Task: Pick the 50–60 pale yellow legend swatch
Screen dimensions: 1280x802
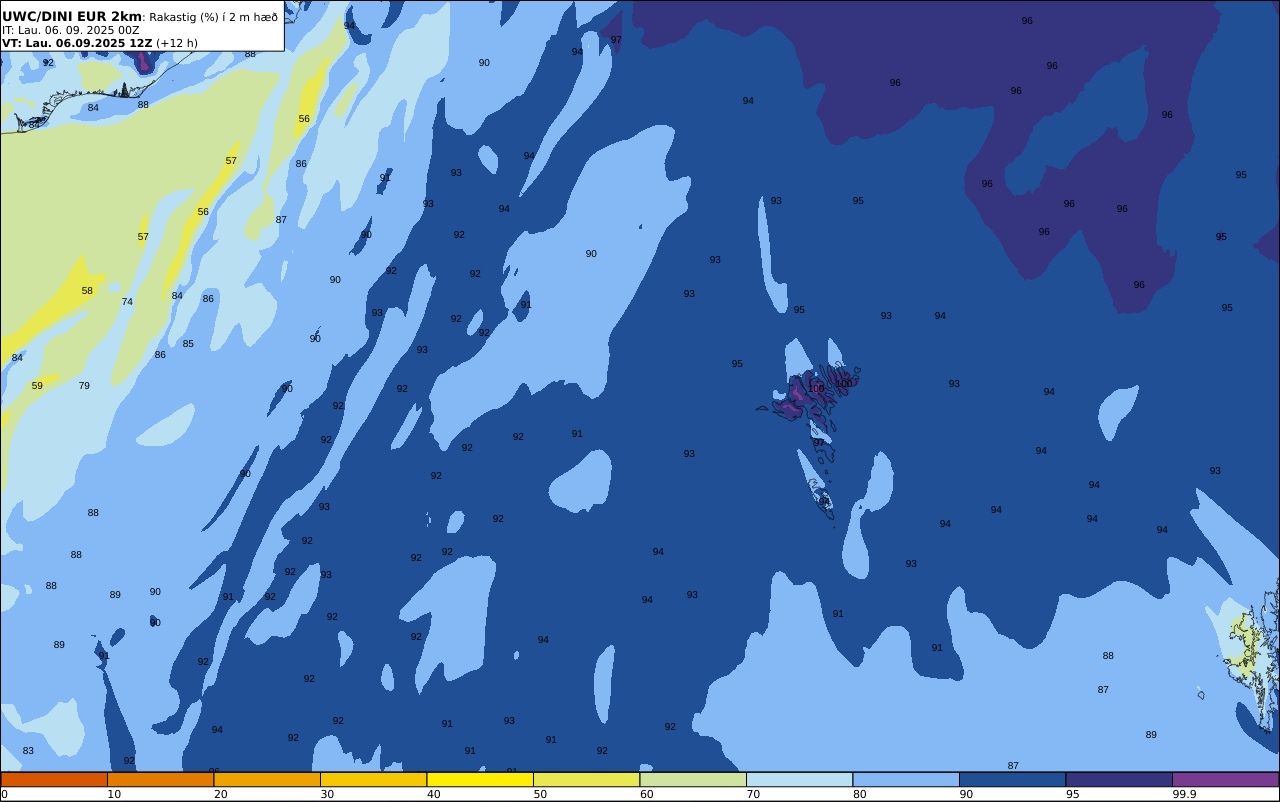Action: point(586,779)
